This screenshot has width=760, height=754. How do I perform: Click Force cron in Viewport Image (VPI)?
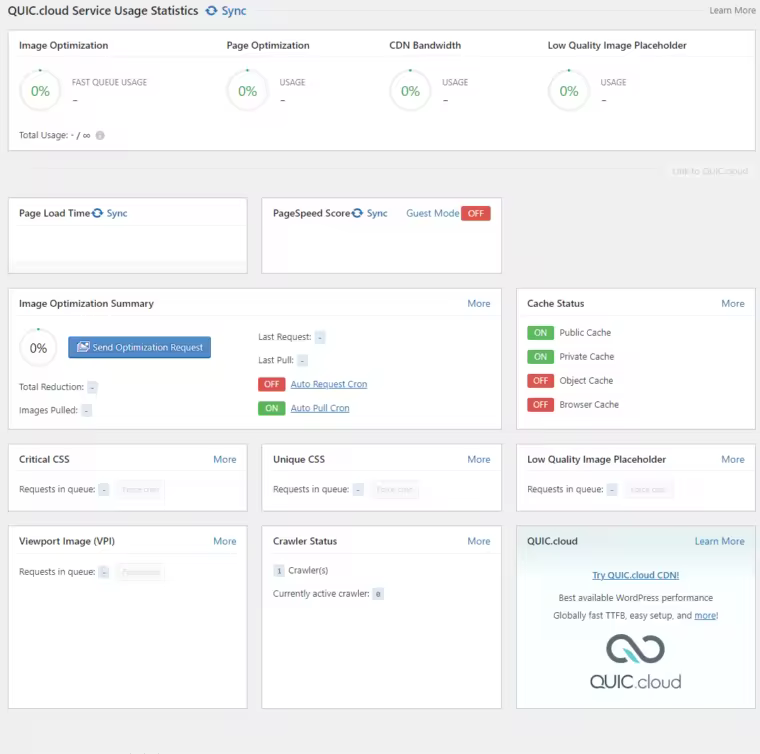coord(141,572)
